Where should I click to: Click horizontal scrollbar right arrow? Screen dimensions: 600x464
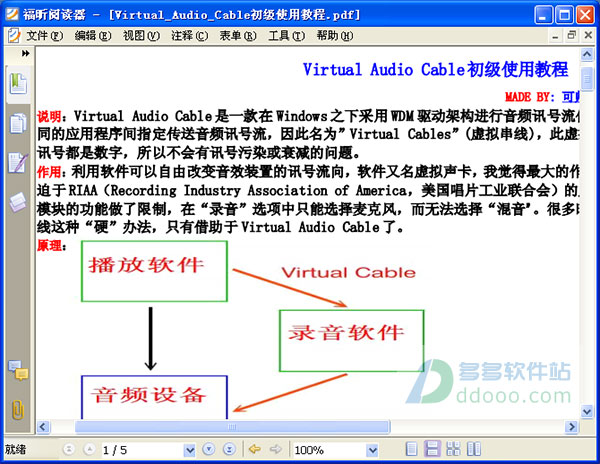[x=572, y=427]
